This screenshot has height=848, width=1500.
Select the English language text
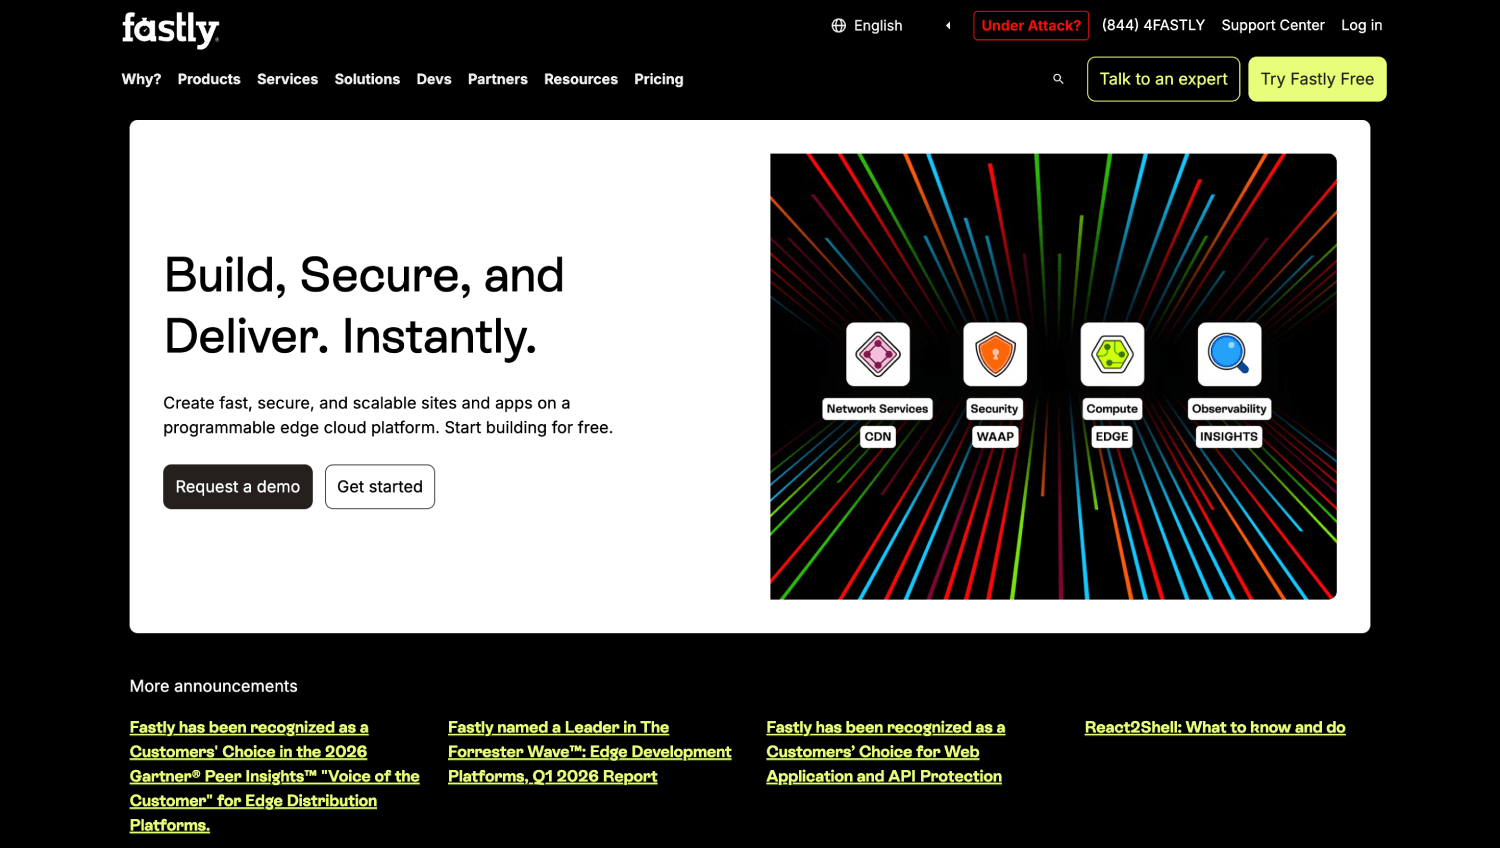pos(878,26)
